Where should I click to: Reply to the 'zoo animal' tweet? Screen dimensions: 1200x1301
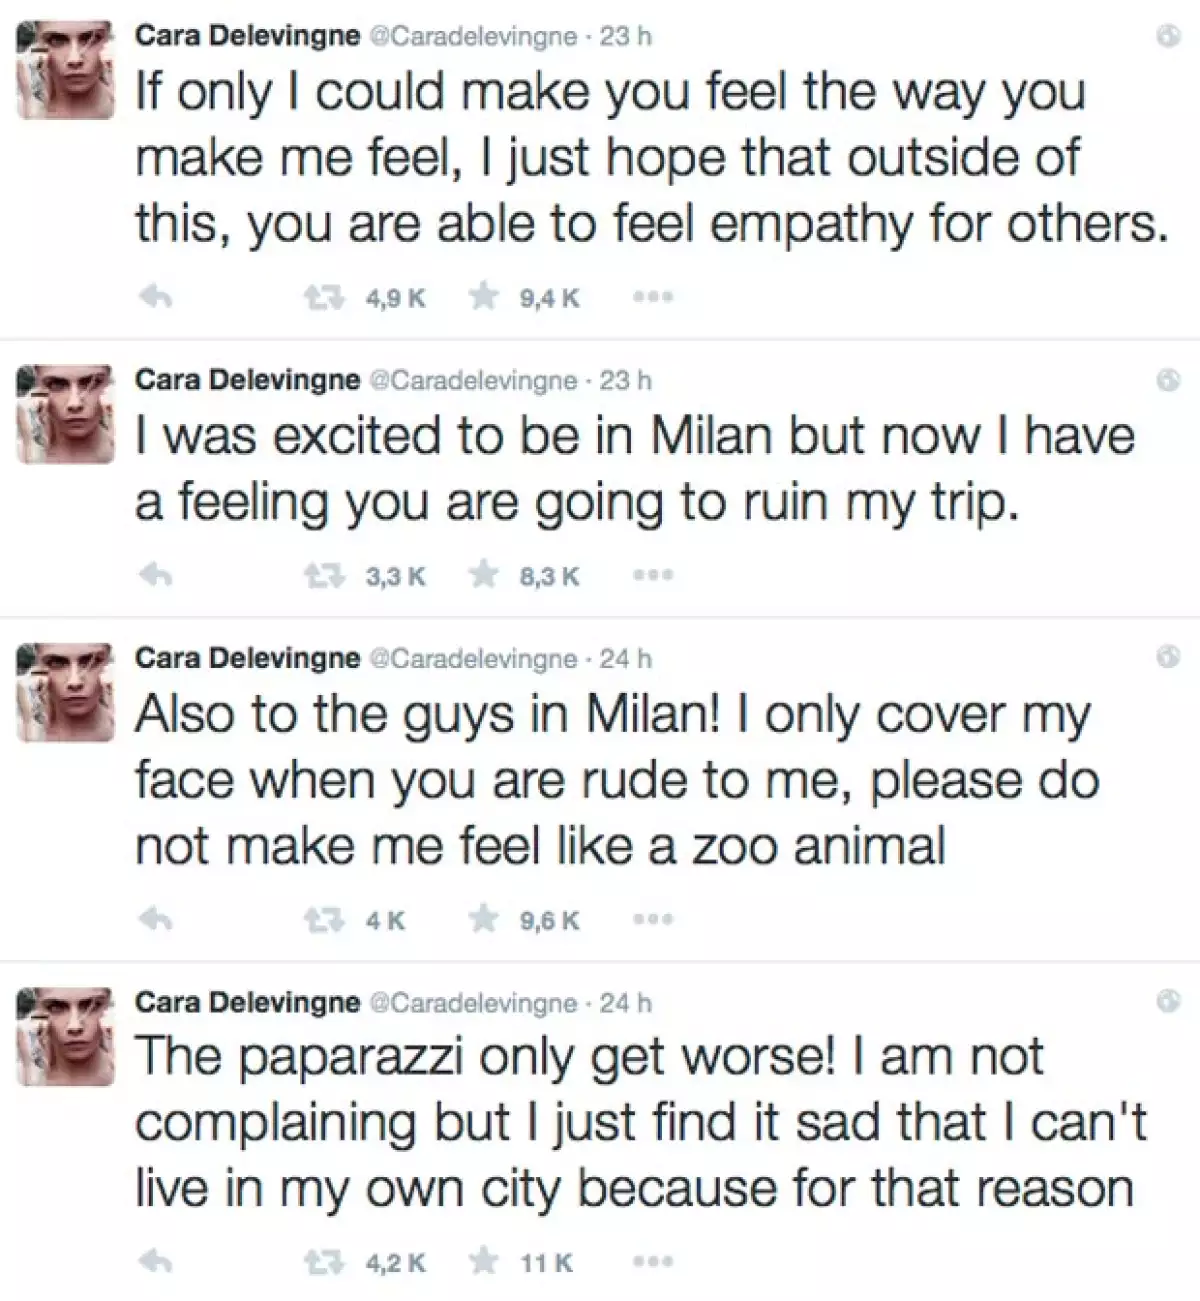pos(157,920)
